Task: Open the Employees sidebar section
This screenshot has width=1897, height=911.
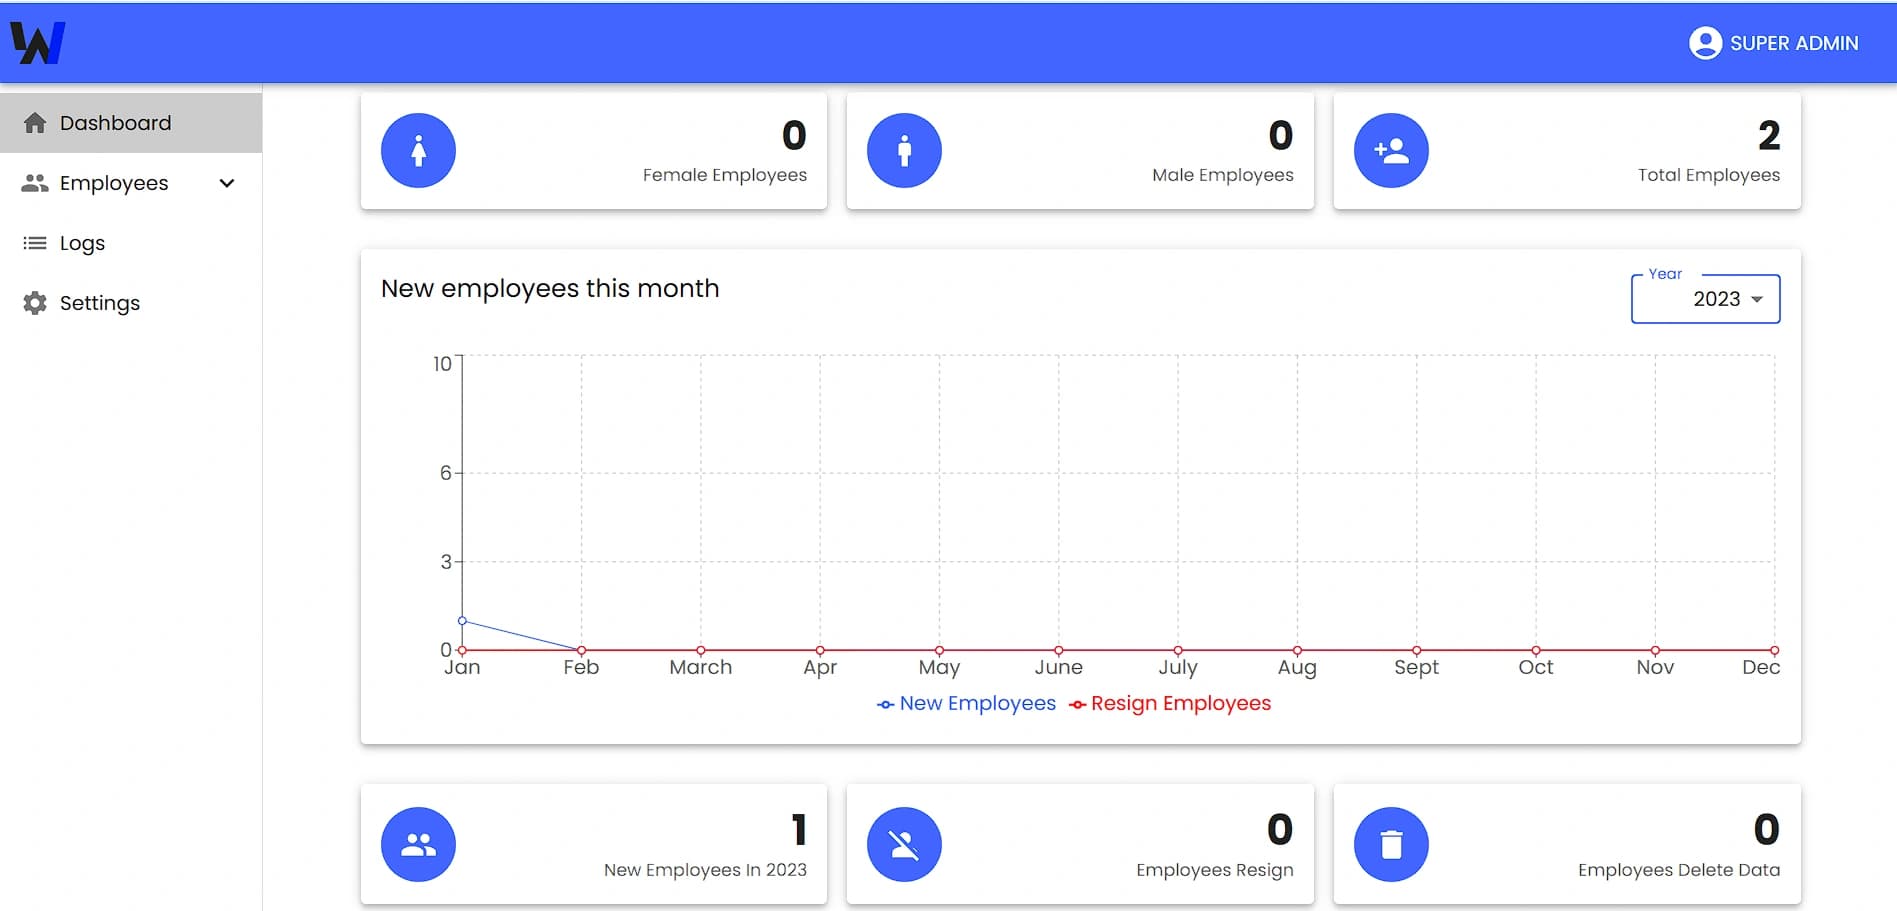Action: (113, 183)
